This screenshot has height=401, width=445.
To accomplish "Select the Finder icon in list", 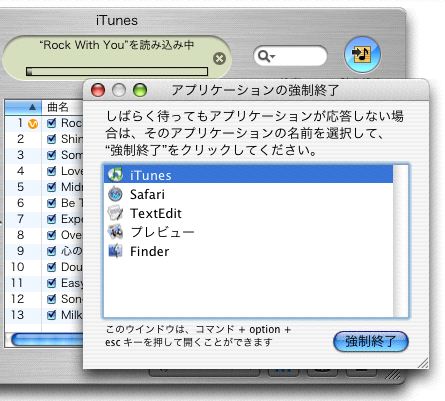I will pos(115,251).
